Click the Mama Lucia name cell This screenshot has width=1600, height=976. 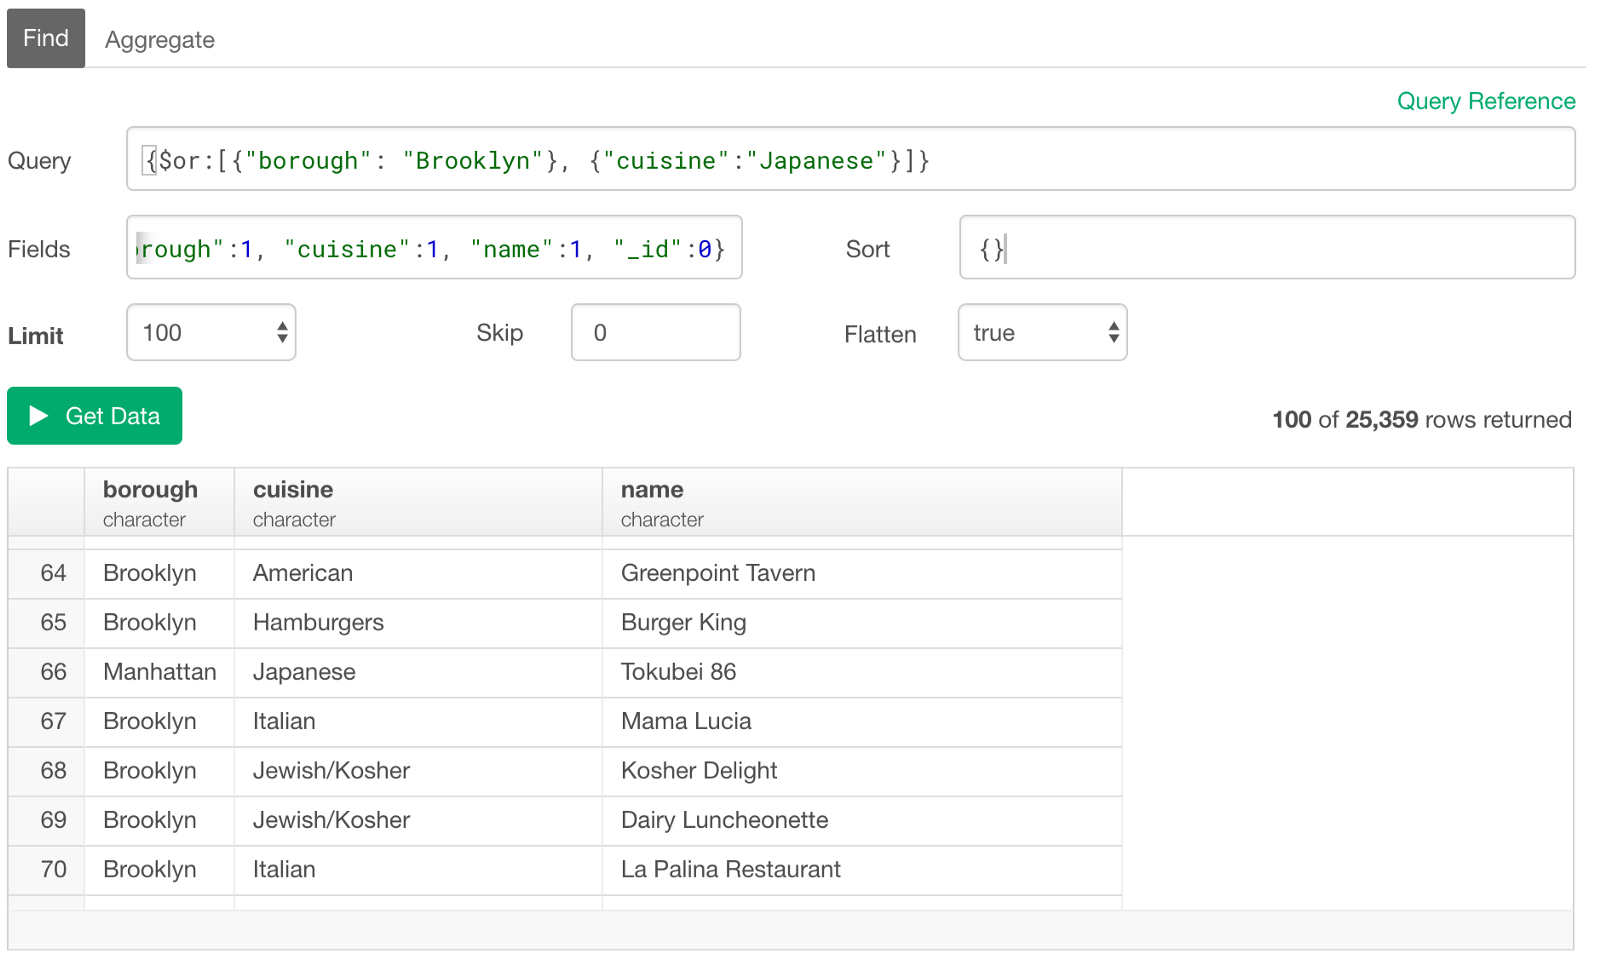pyautogui.click(x=862, y=721)
